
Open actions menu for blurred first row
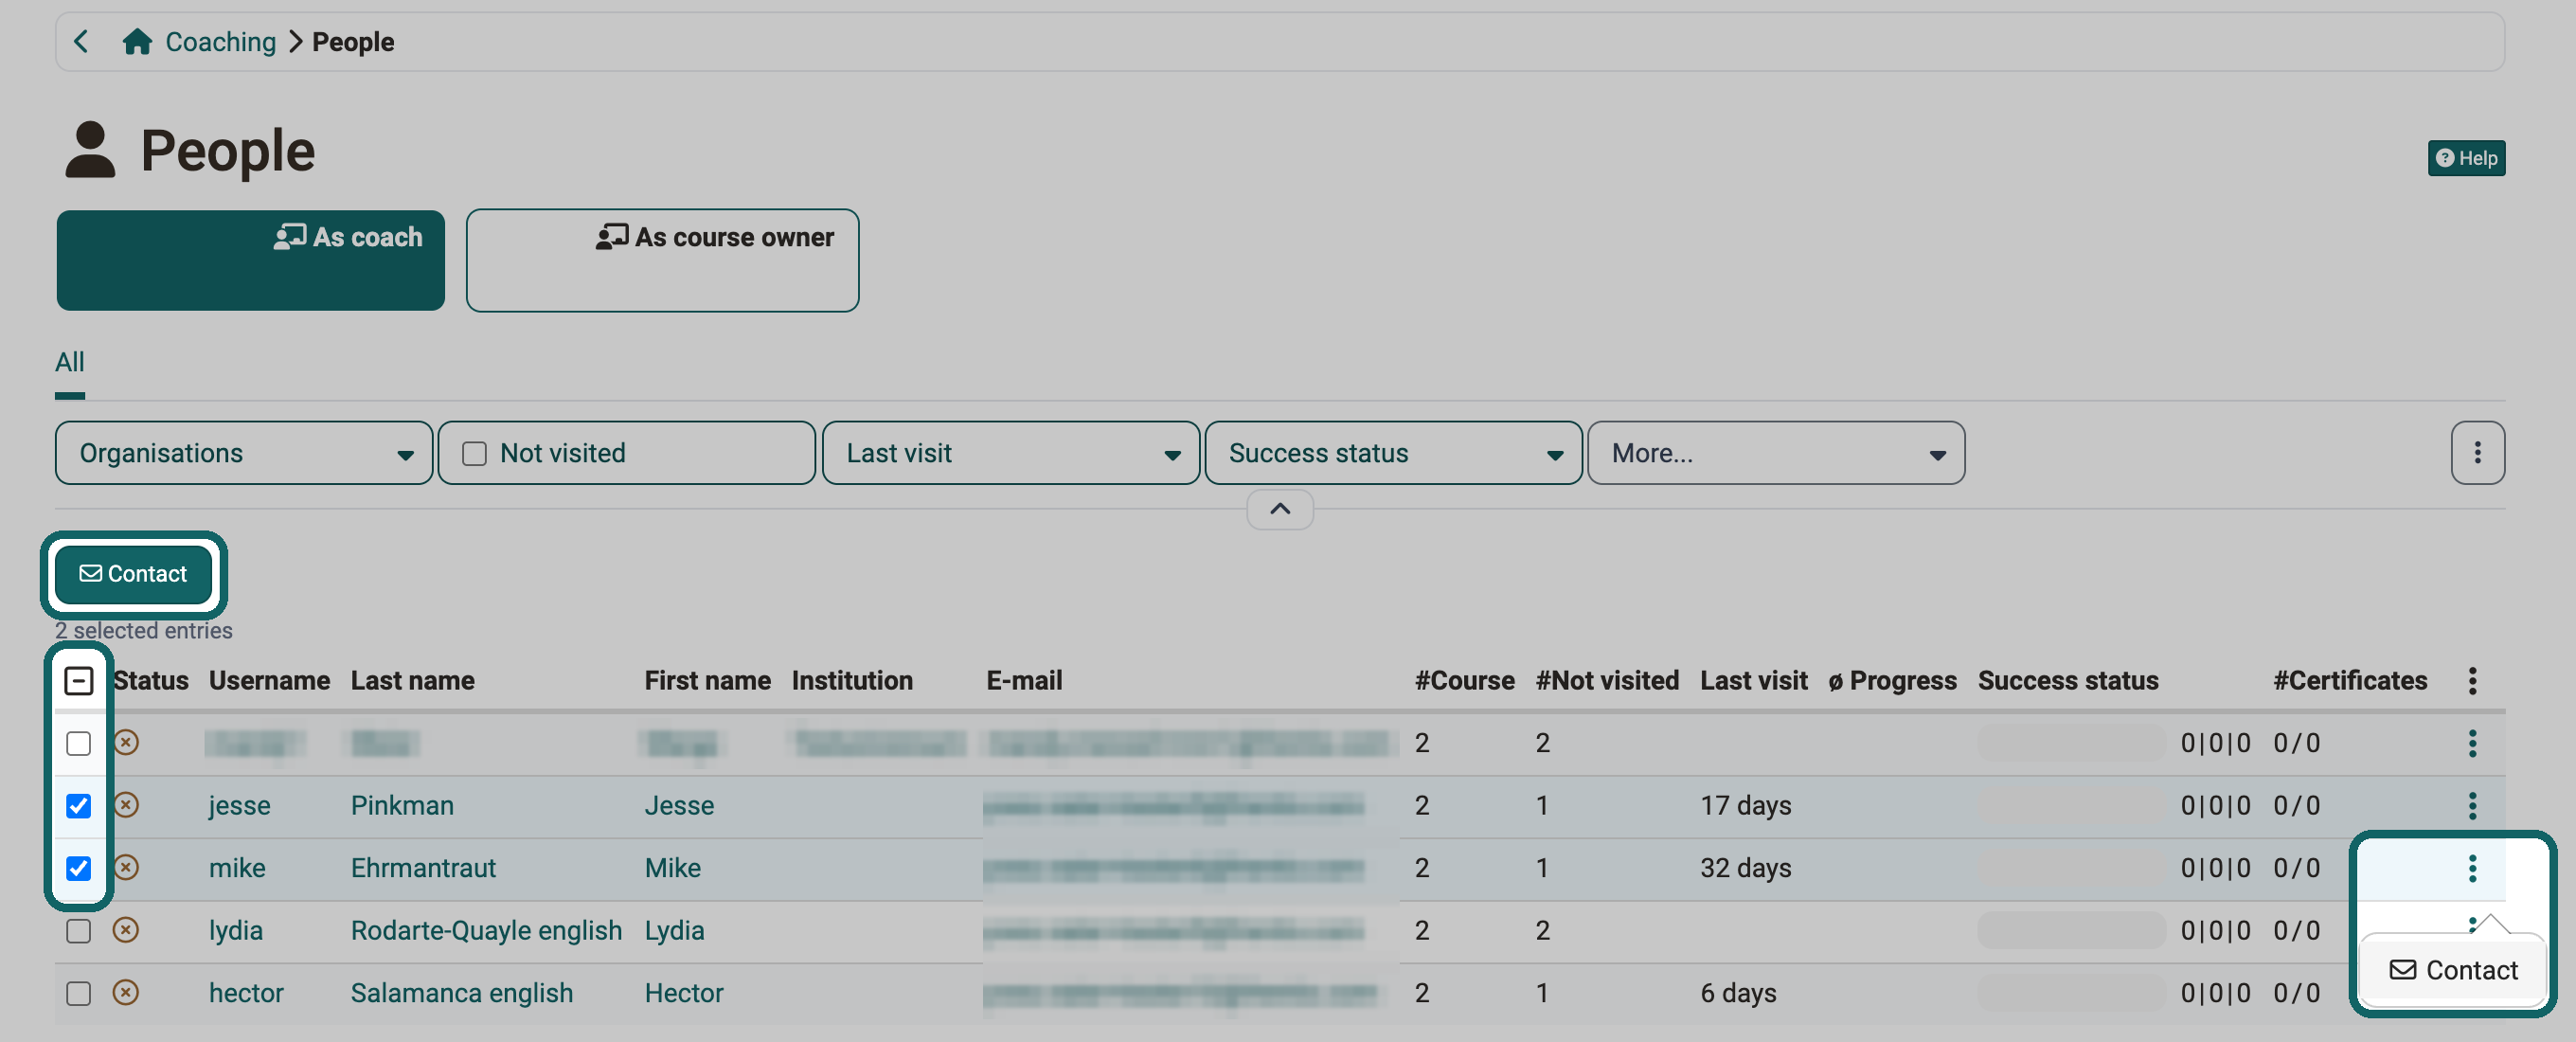[x=2471, y=743]
